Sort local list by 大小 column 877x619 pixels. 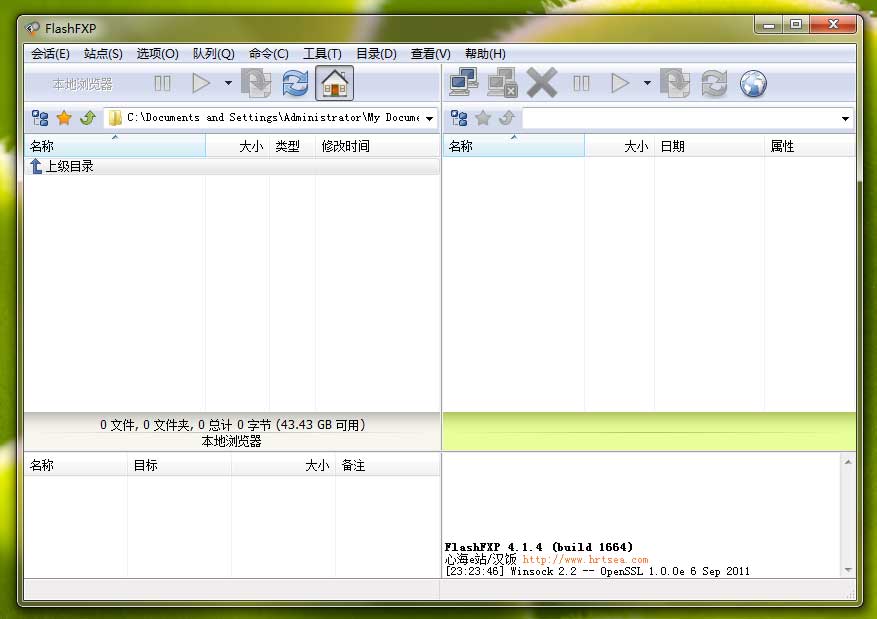[237, 146]
